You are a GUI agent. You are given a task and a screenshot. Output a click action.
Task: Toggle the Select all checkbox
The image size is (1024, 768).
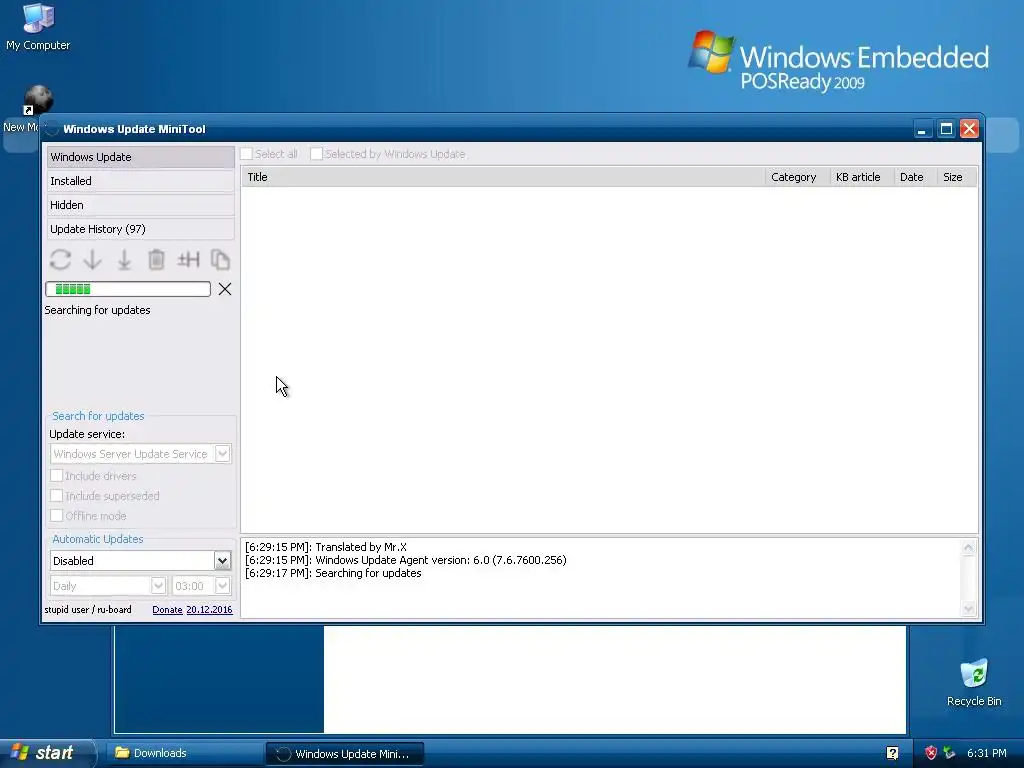(246, 154)
